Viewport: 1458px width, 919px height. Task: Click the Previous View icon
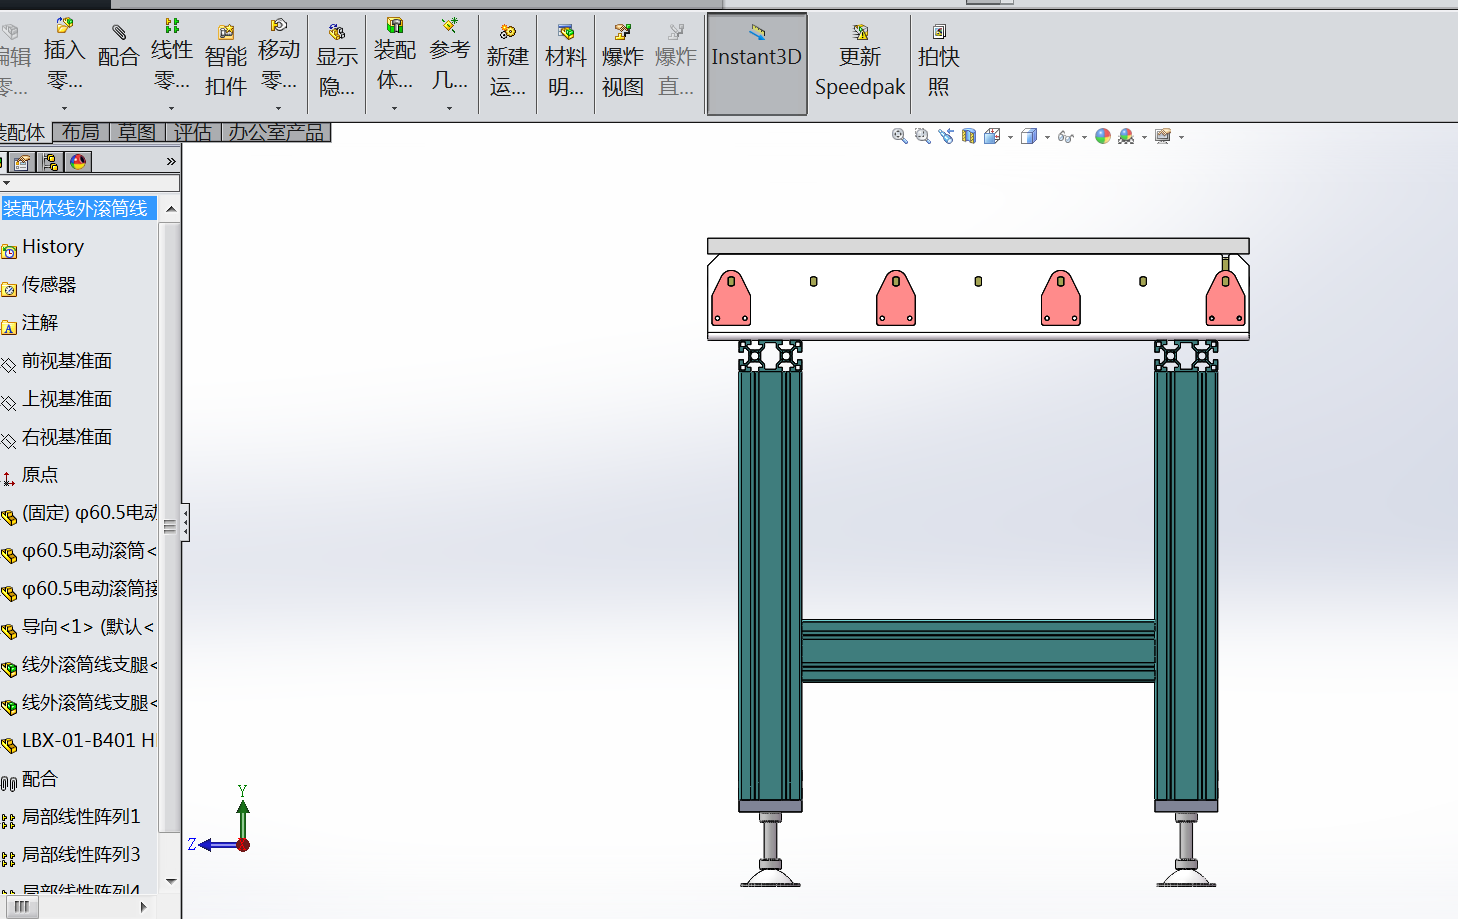(946, 136)
